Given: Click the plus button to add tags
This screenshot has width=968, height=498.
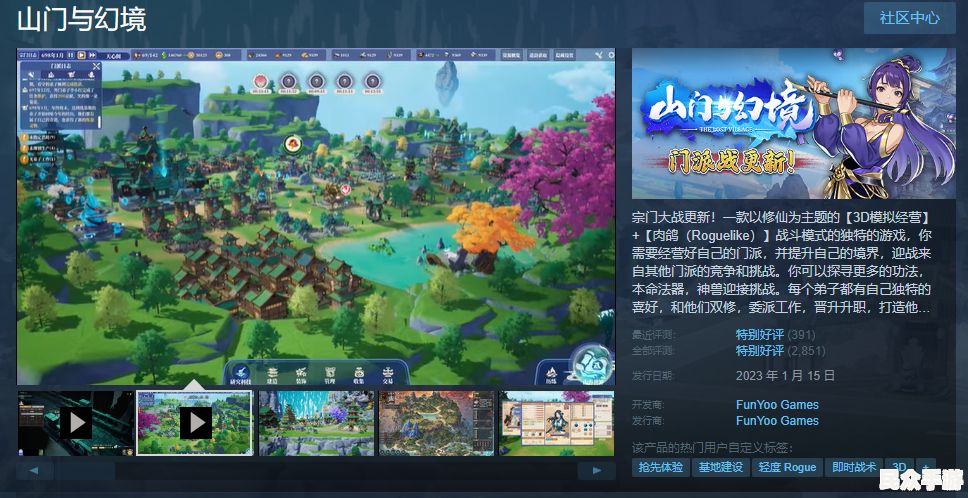Looking at the screenshot, I should pyautogui.click(x=925, y=467).
